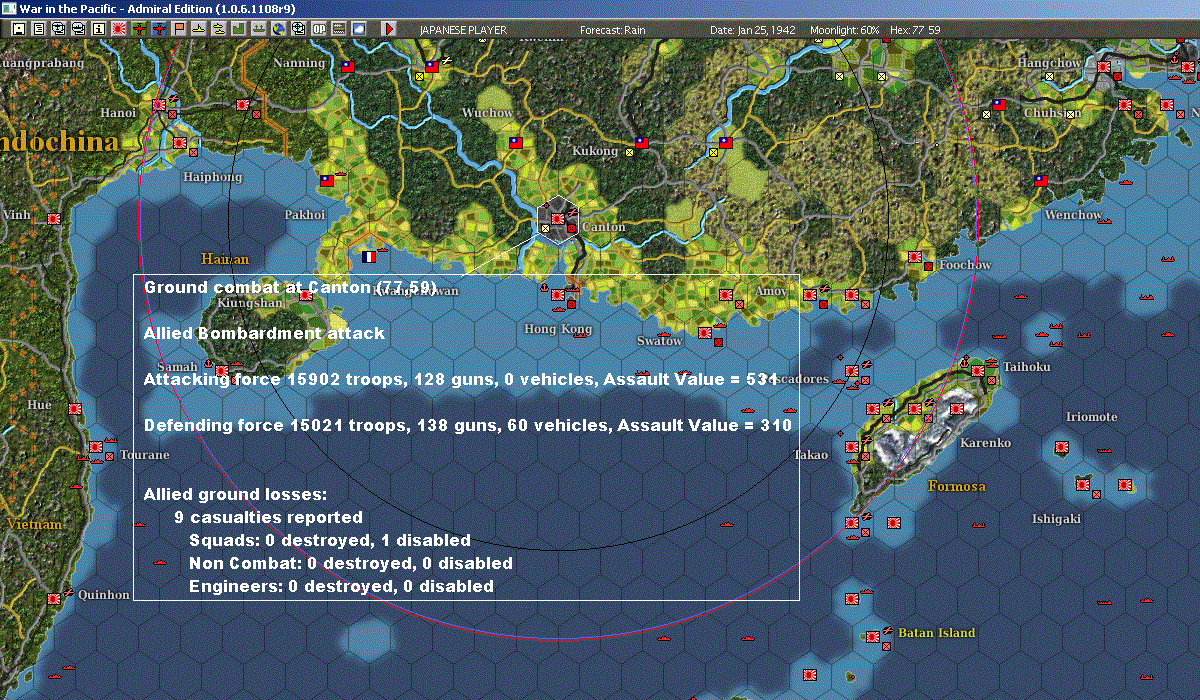Click 'Forecast: Rain' in top bar

[x=613, y=30]
